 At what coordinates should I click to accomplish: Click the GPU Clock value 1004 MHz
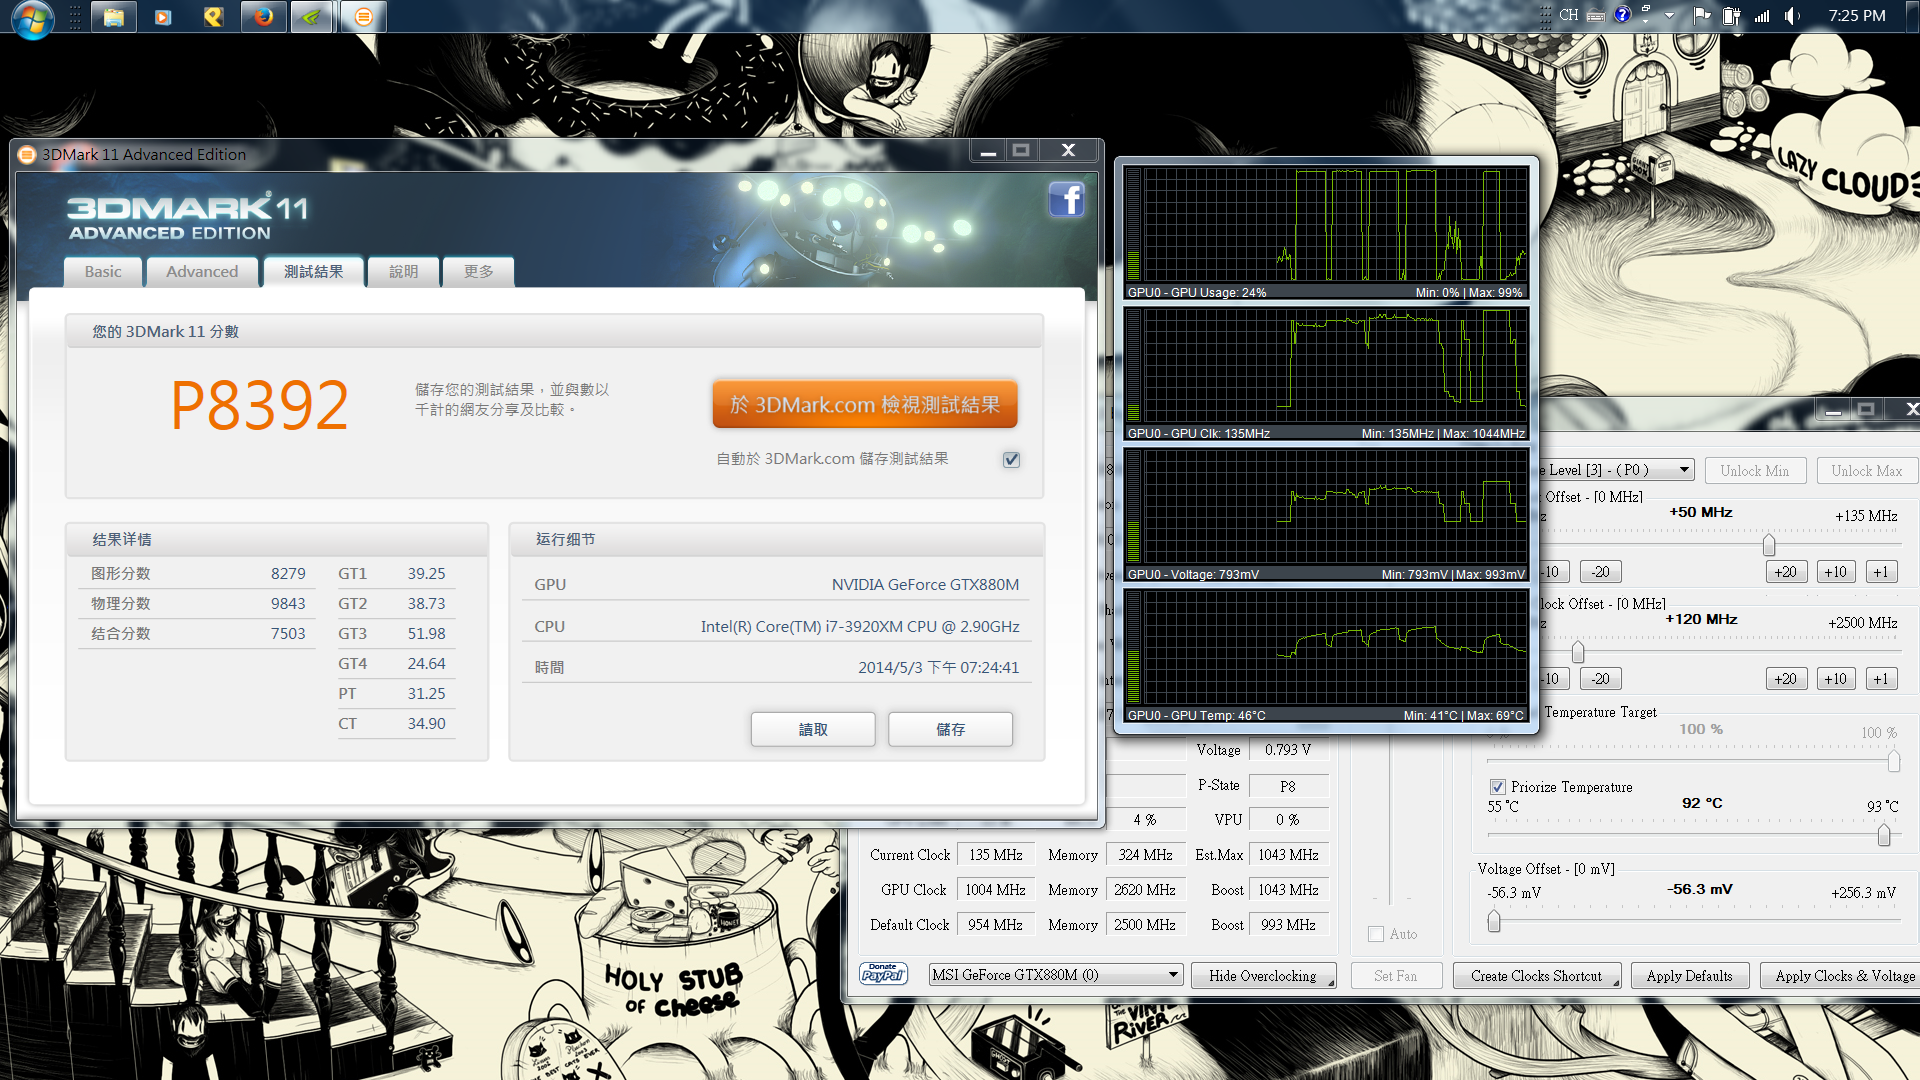pyautogui.click(x=995, y=890)
